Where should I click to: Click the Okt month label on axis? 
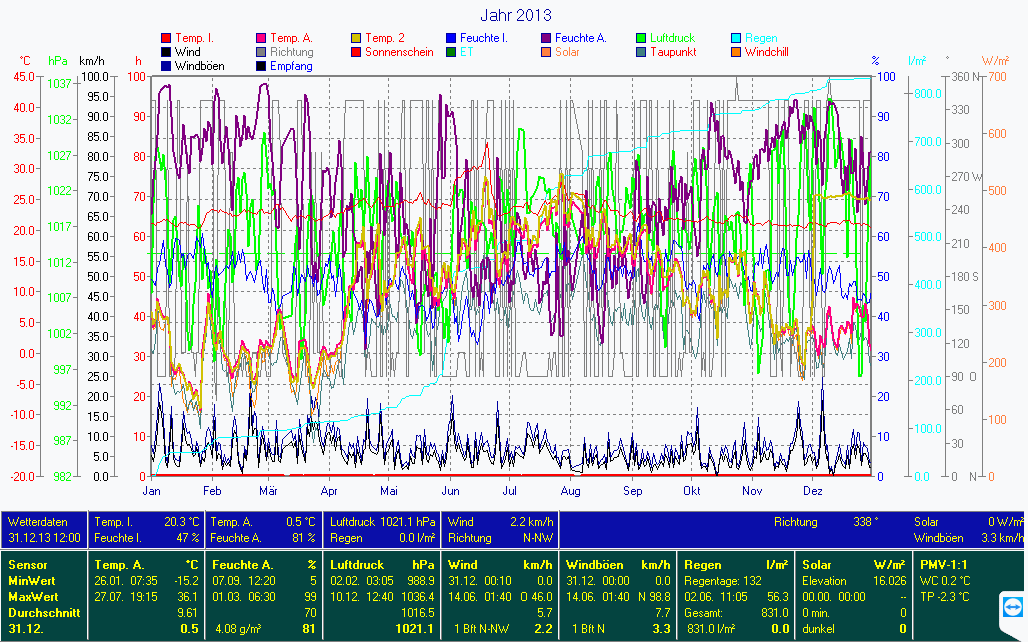692,491
